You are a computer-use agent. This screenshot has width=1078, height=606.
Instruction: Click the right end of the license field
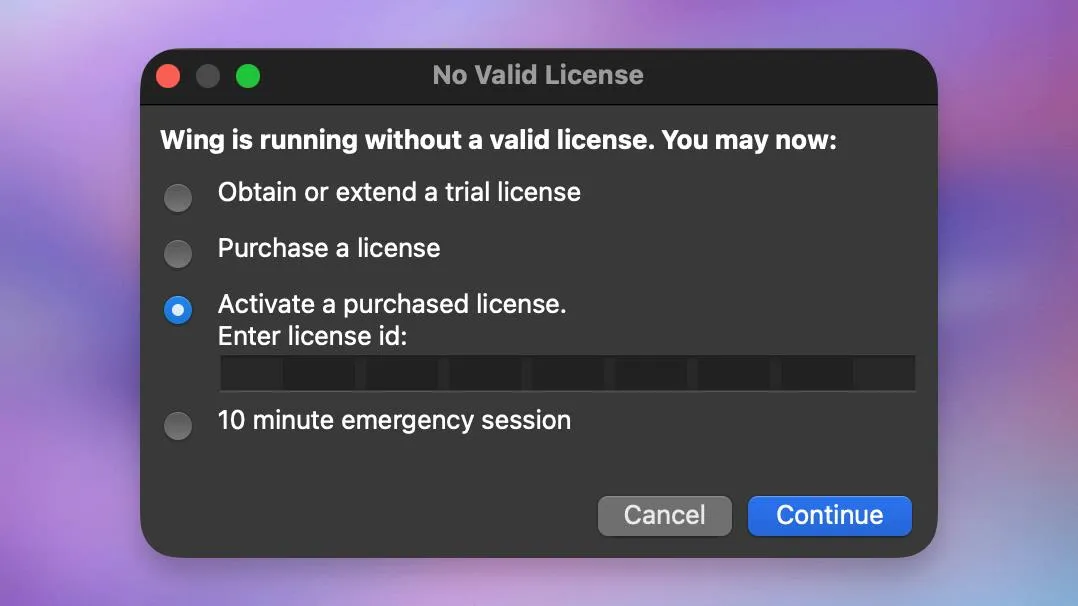[x=894, y=374]
